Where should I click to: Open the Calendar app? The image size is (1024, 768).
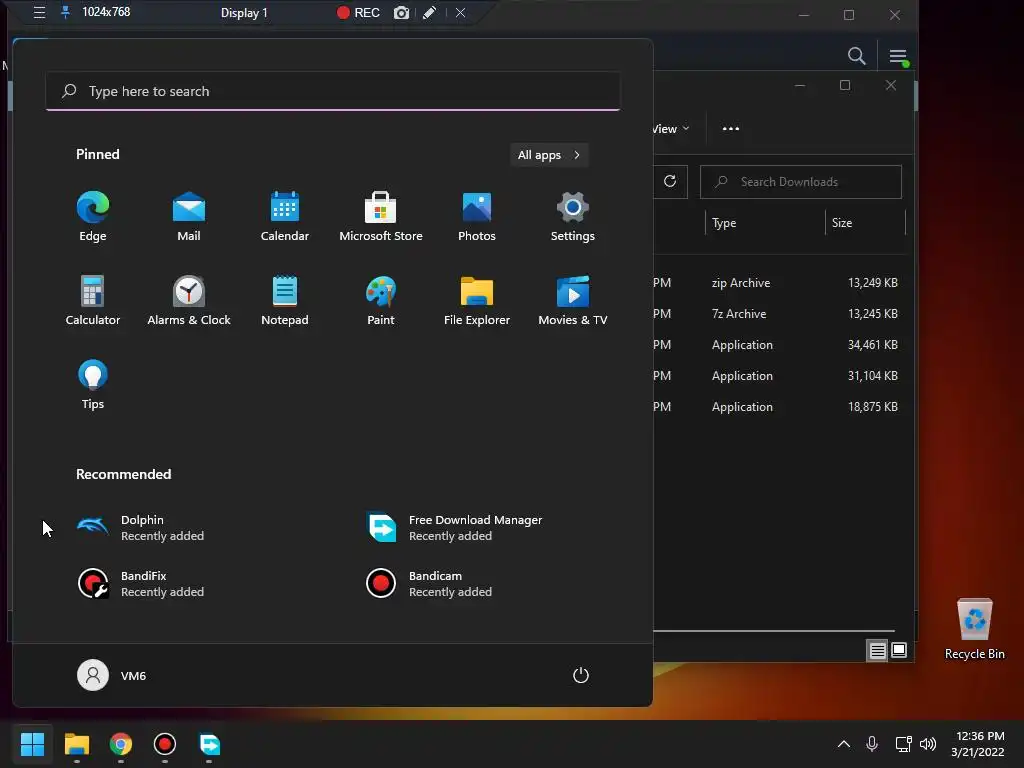[x=285, y=217]
